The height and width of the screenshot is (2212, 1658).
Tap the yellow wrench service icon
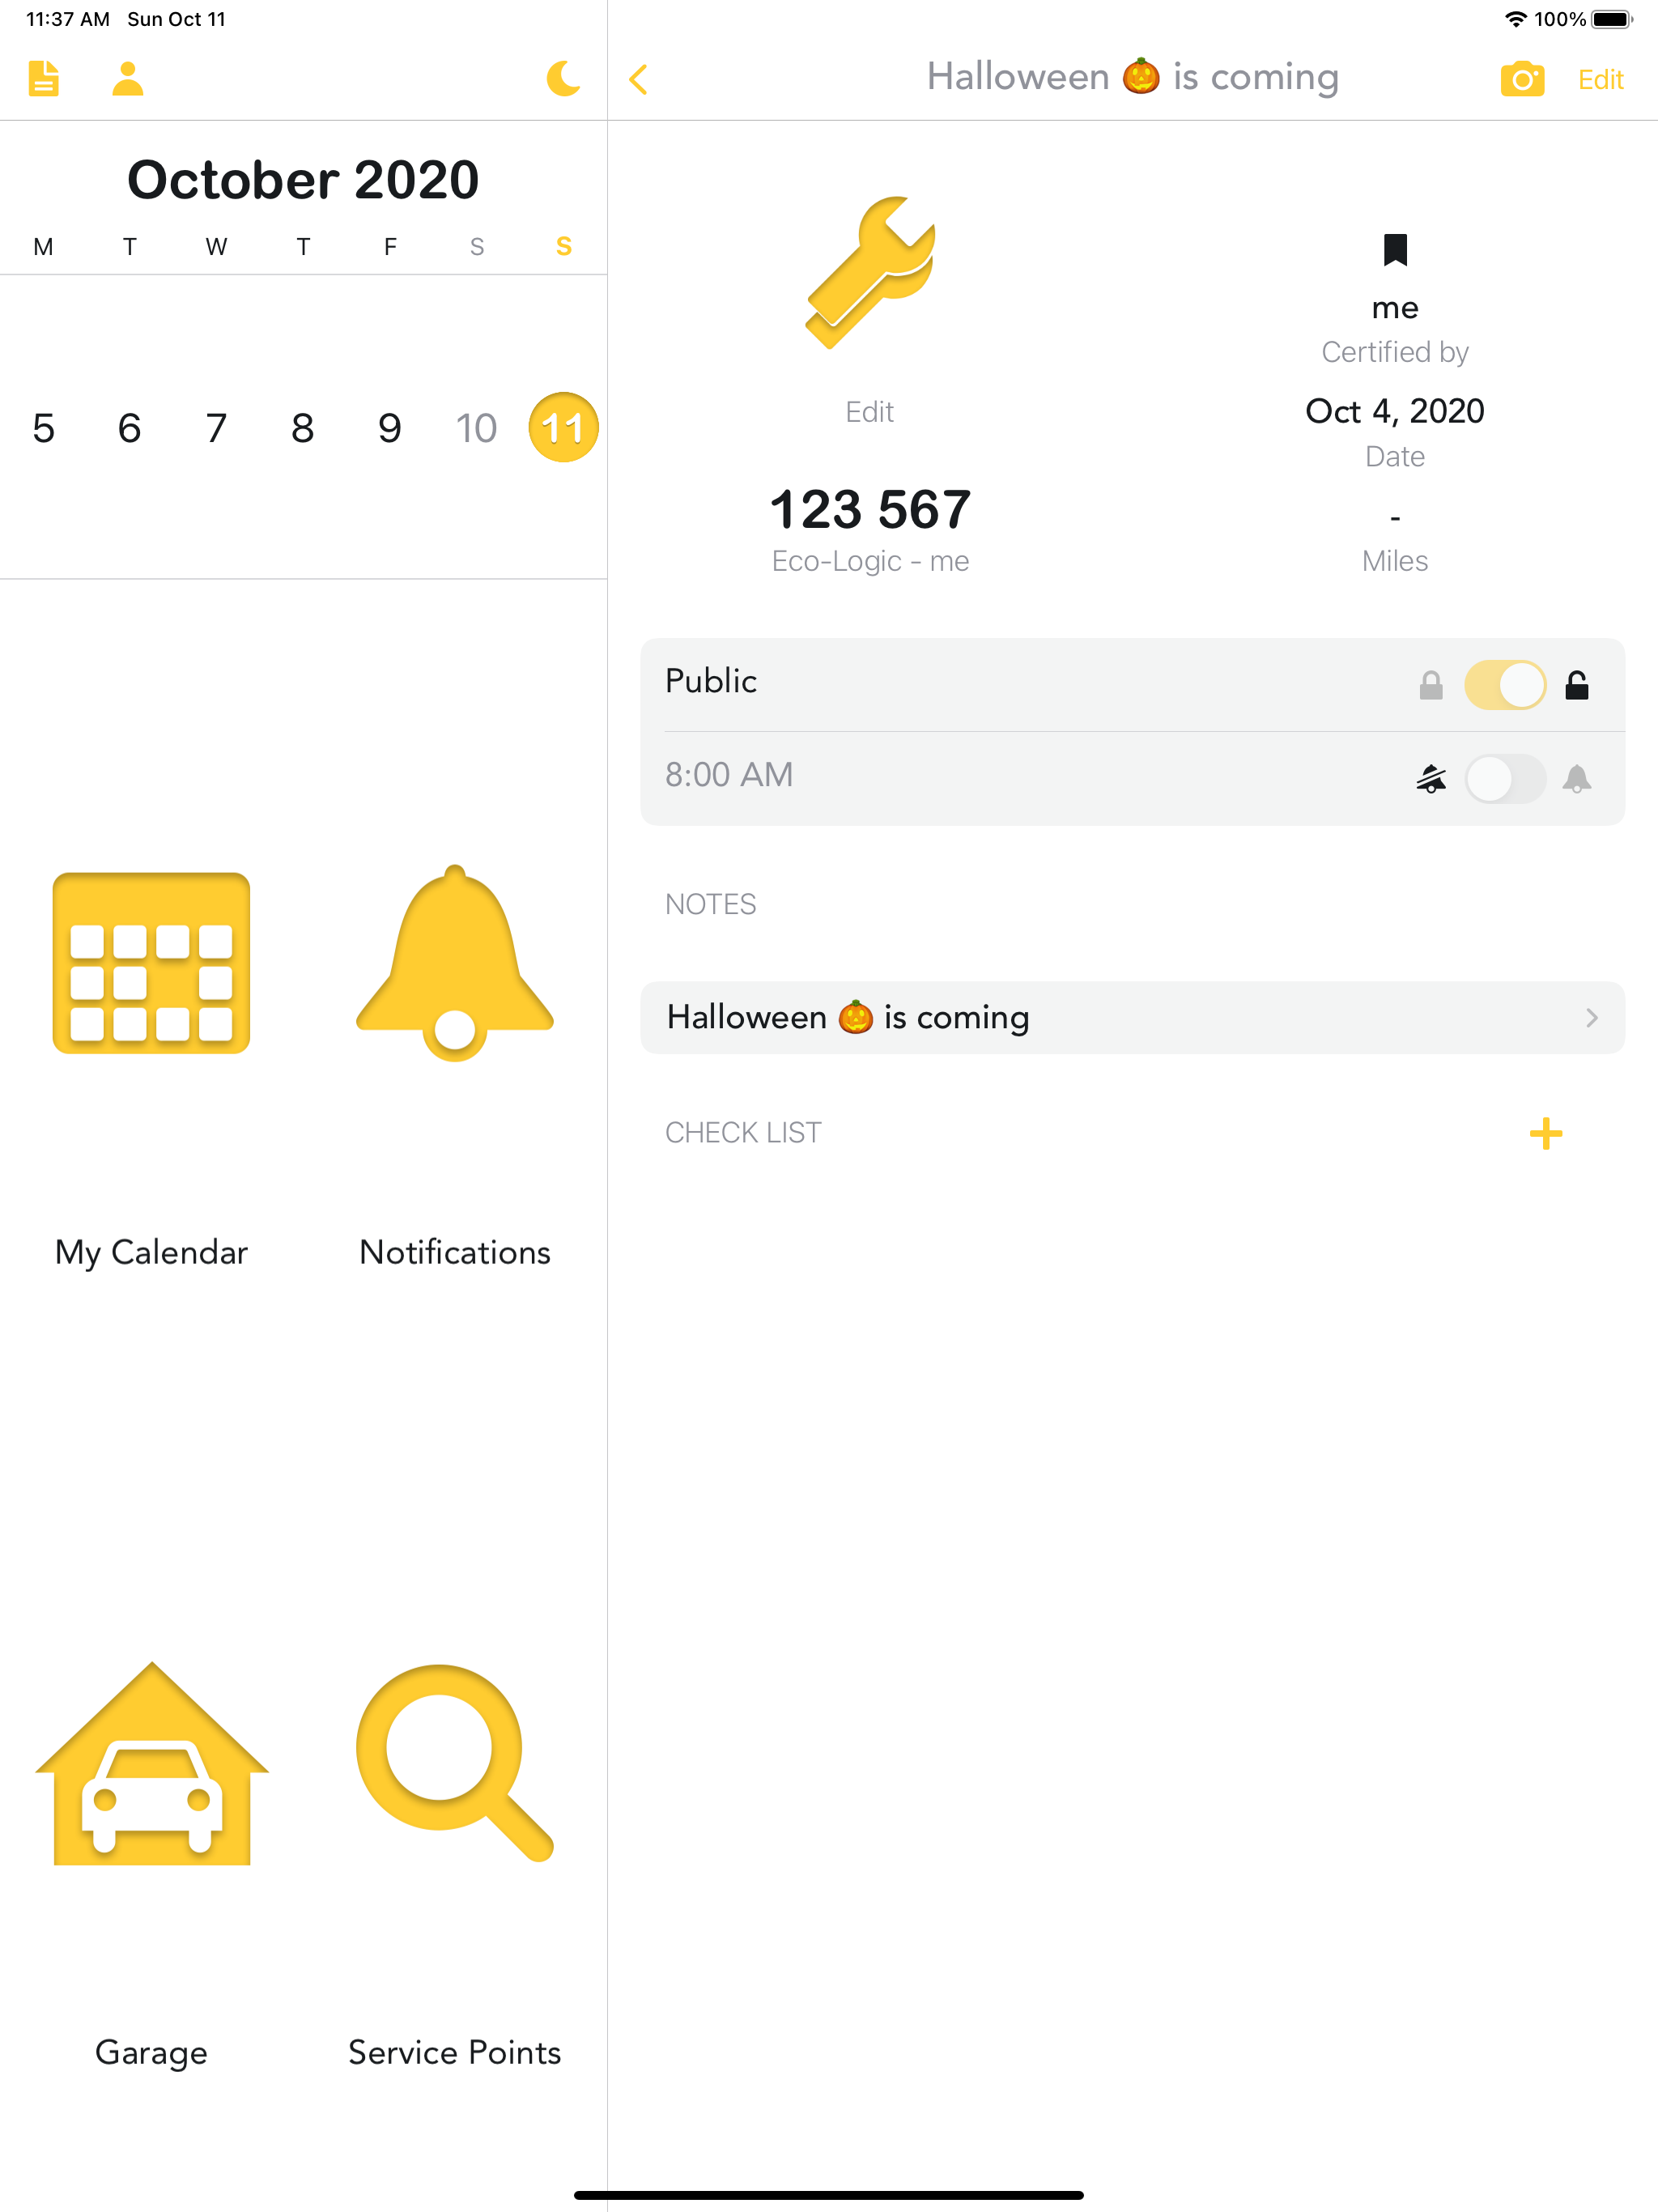pos(870,272)
